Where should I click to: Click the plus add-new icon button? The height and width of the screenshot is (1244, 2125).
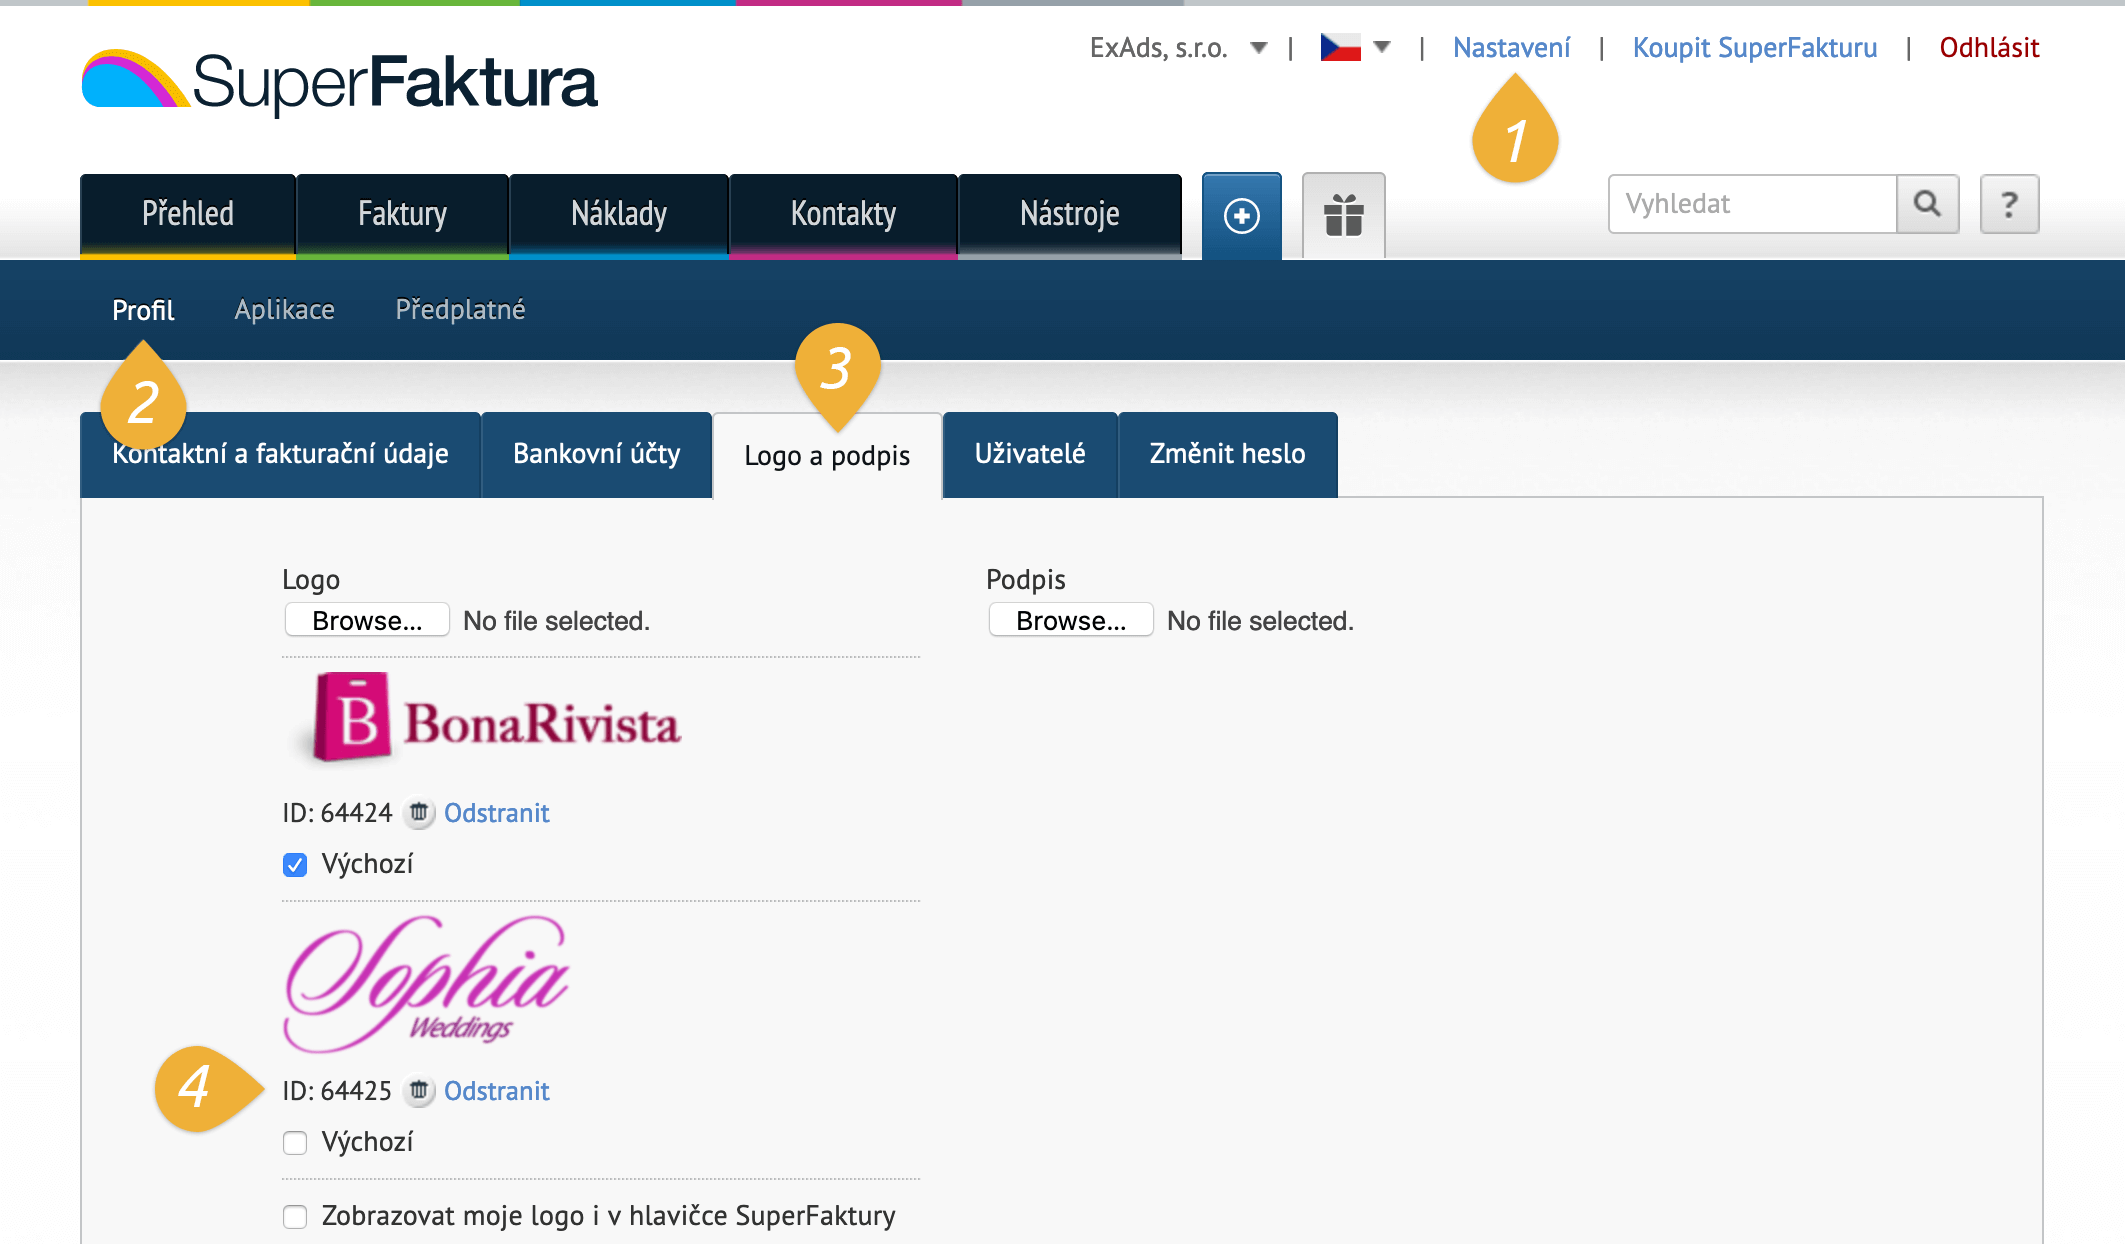[x=1242, y=216]
